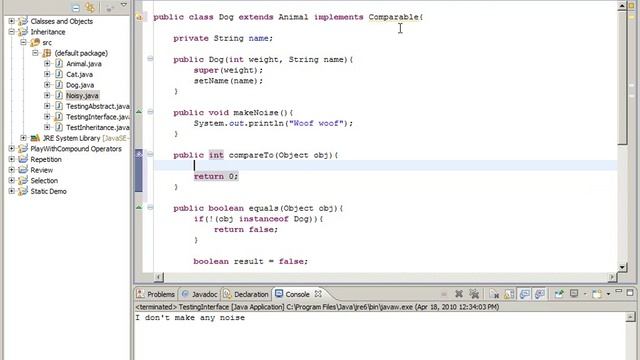Collapse the src folder node
Screen dimensions: 640x360
[x=23, y=42]
